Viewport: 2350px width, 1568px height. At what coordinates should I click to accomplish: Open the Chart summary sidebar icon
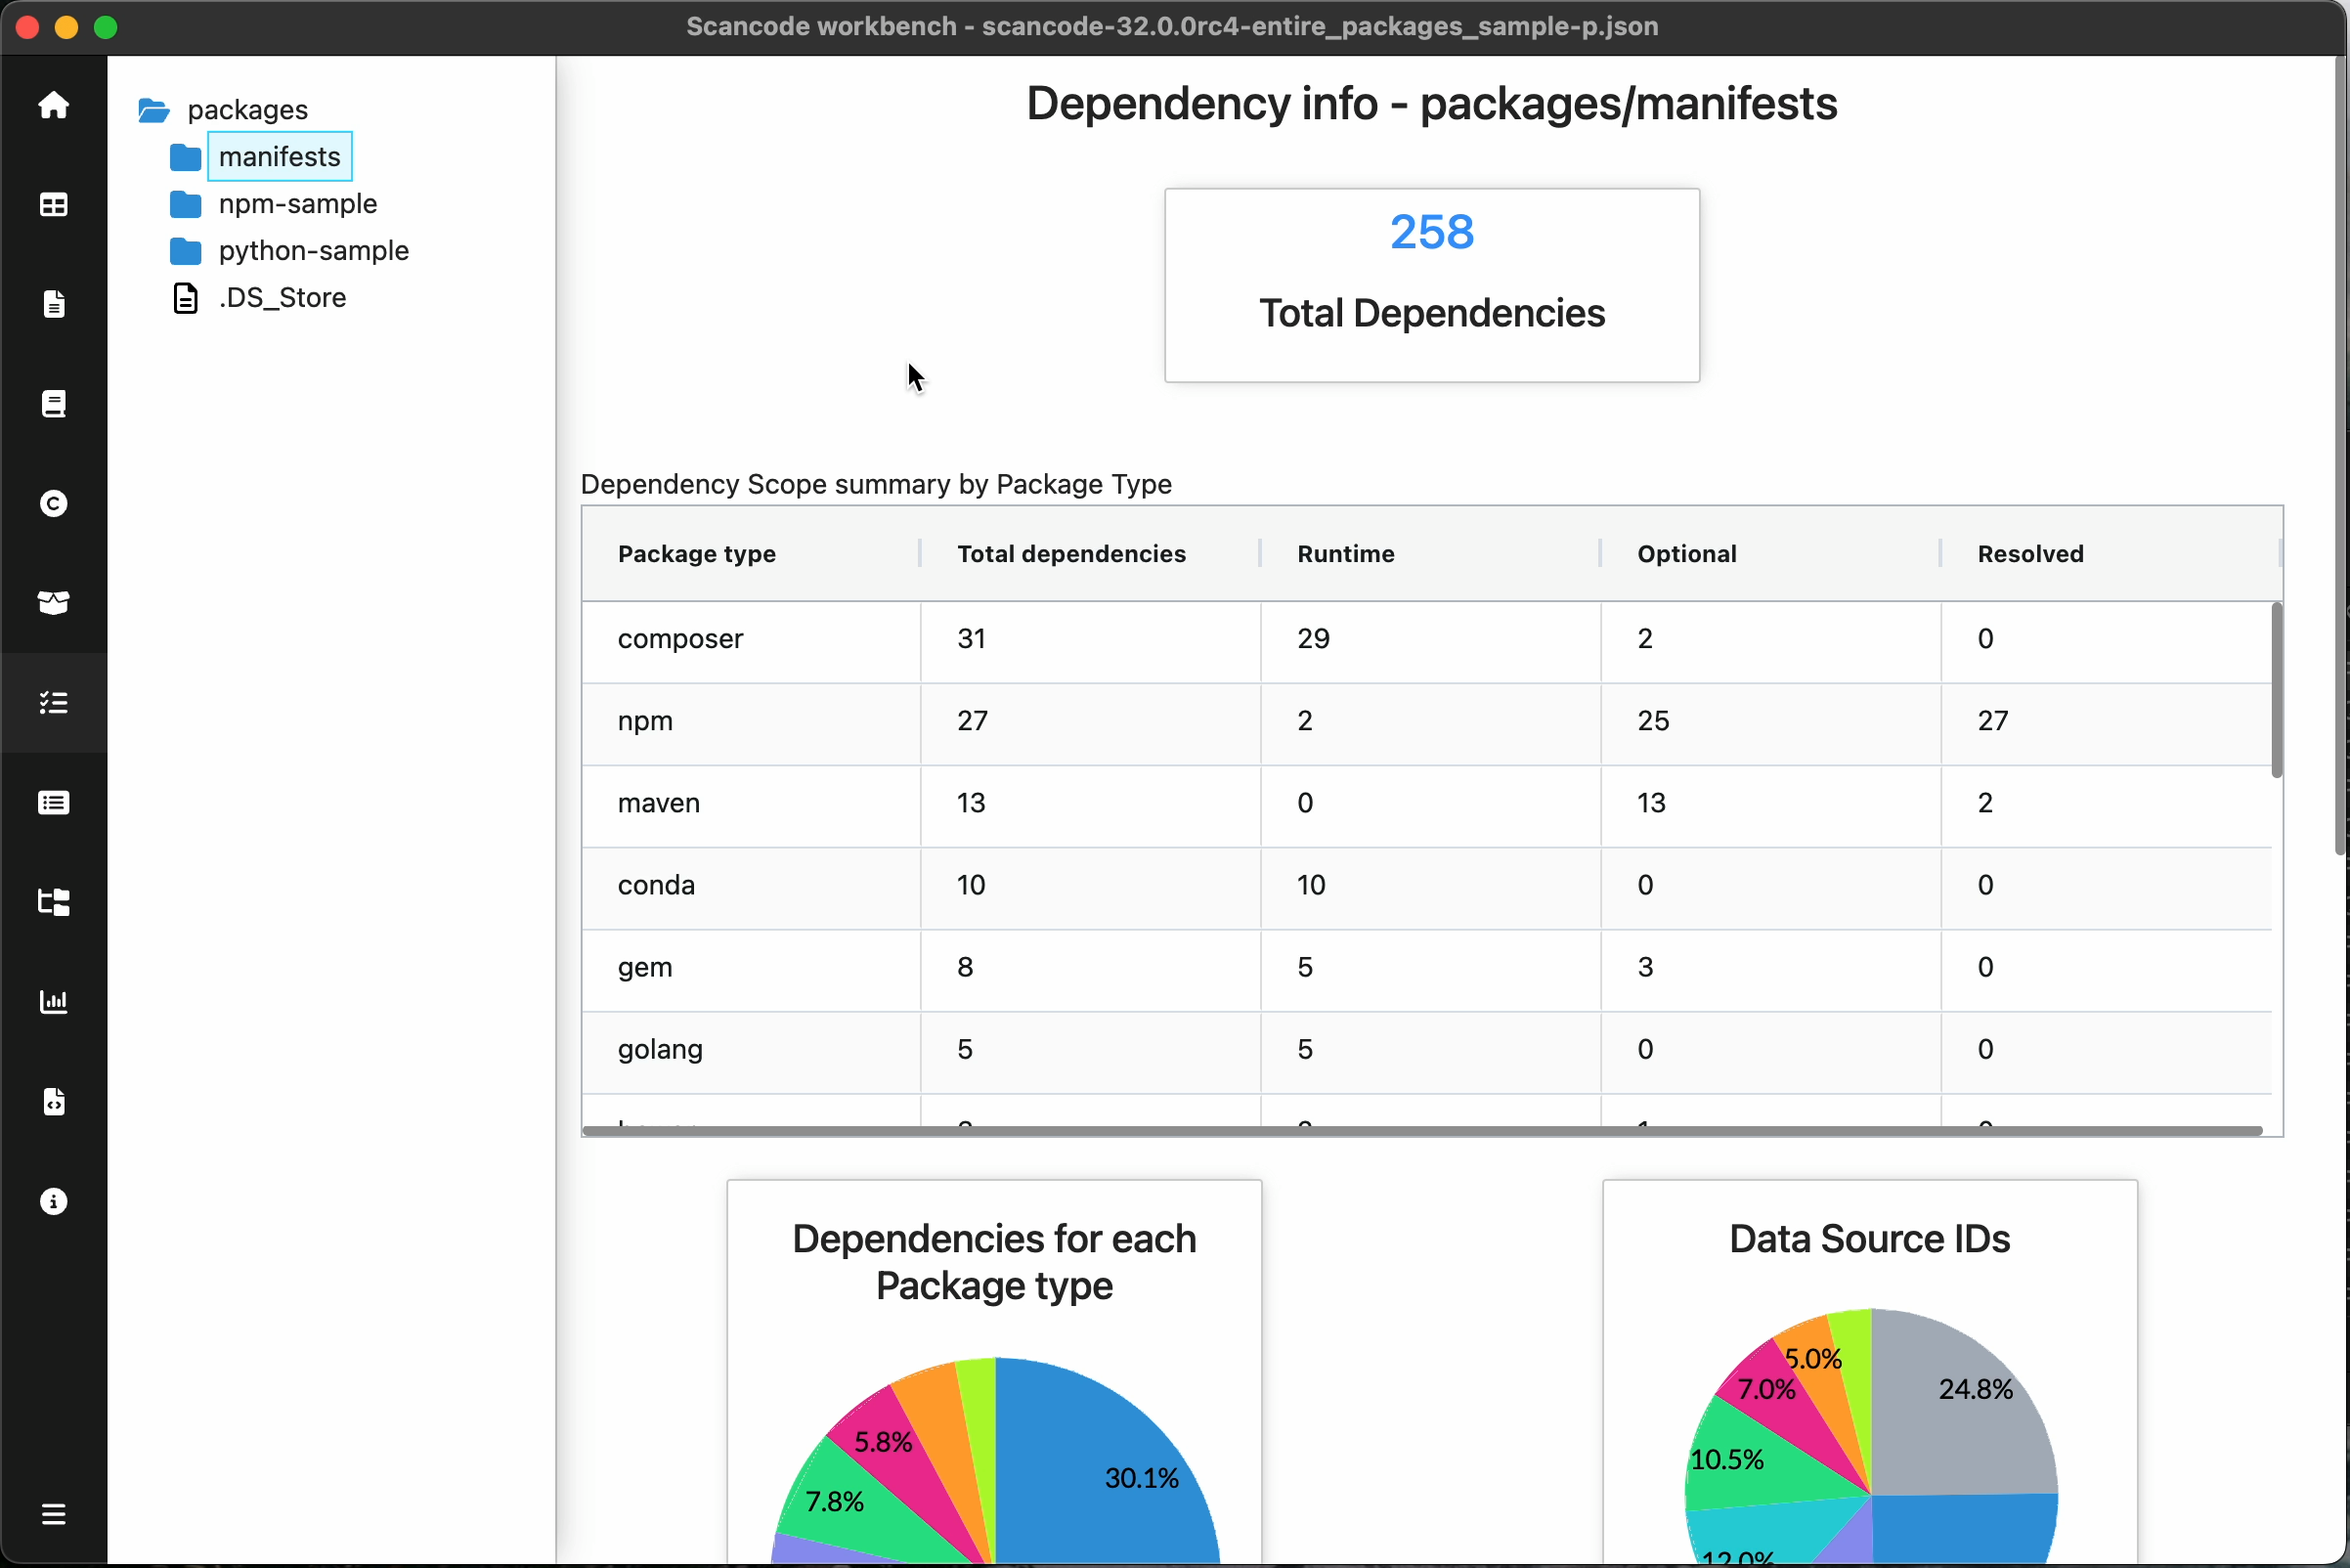pyautogui.click(x=54, y=1002)
